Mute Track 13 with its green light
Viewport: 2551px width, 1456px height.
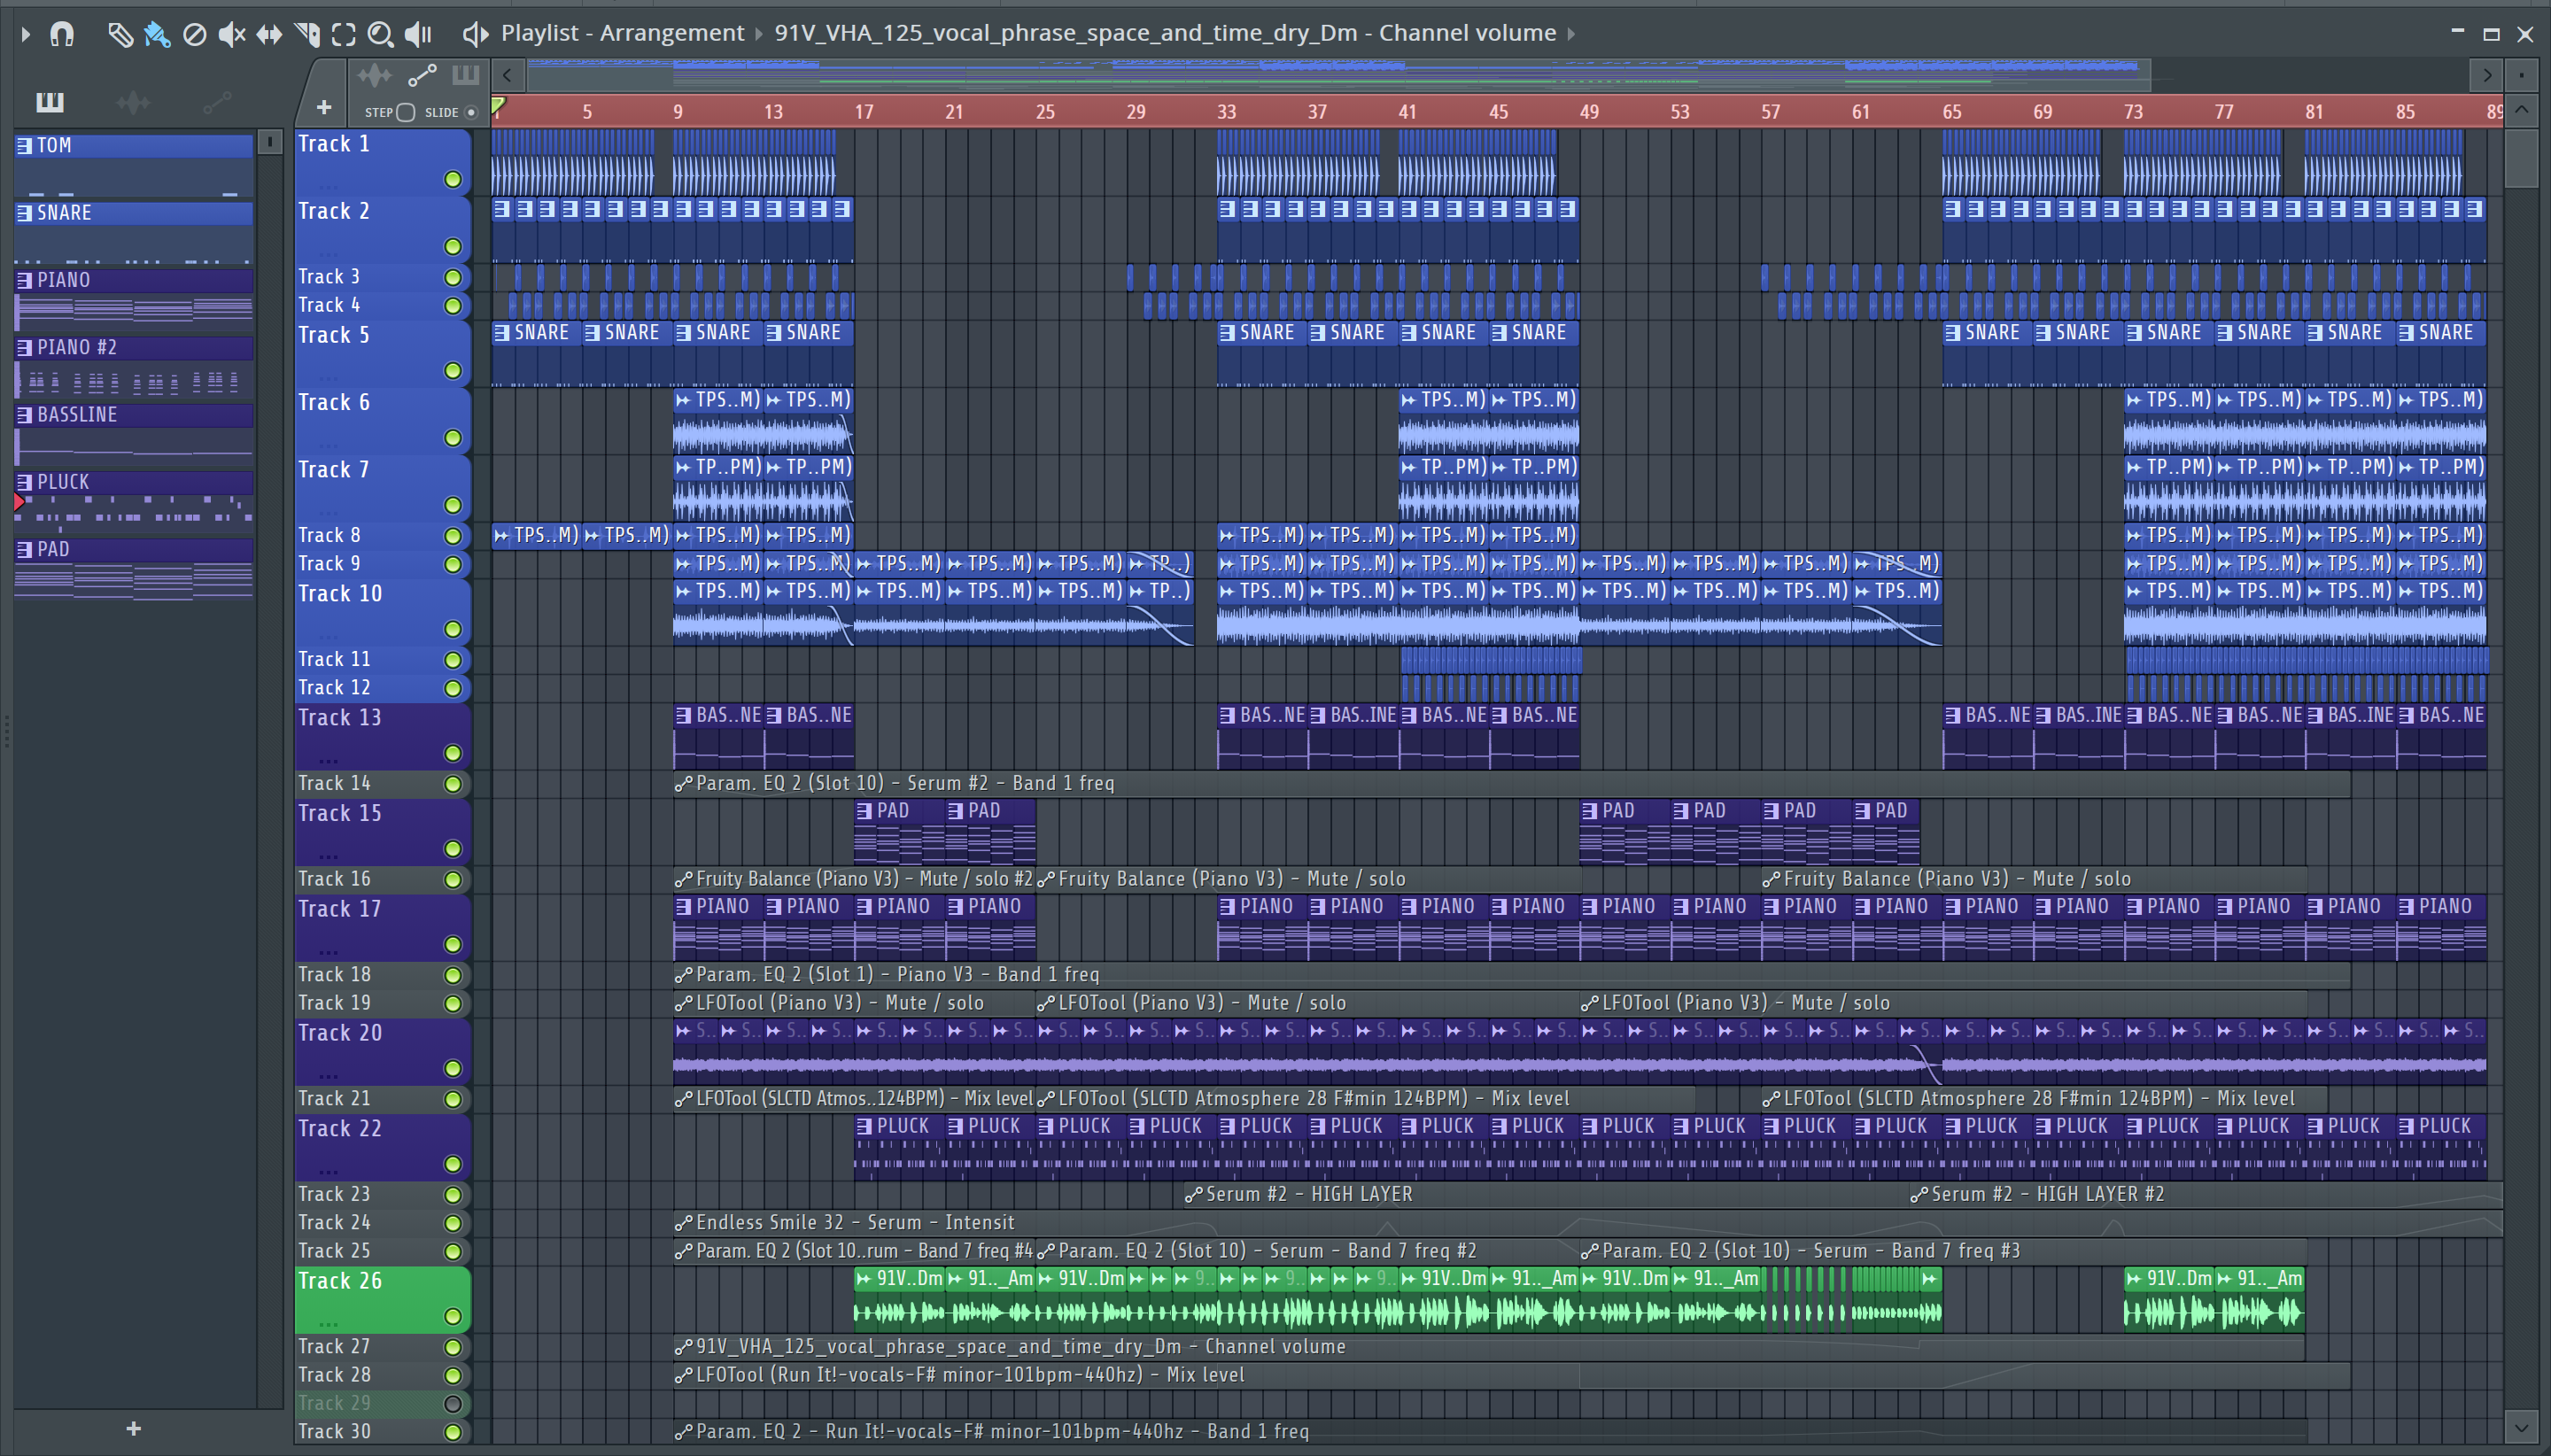[x=453, y=753]
